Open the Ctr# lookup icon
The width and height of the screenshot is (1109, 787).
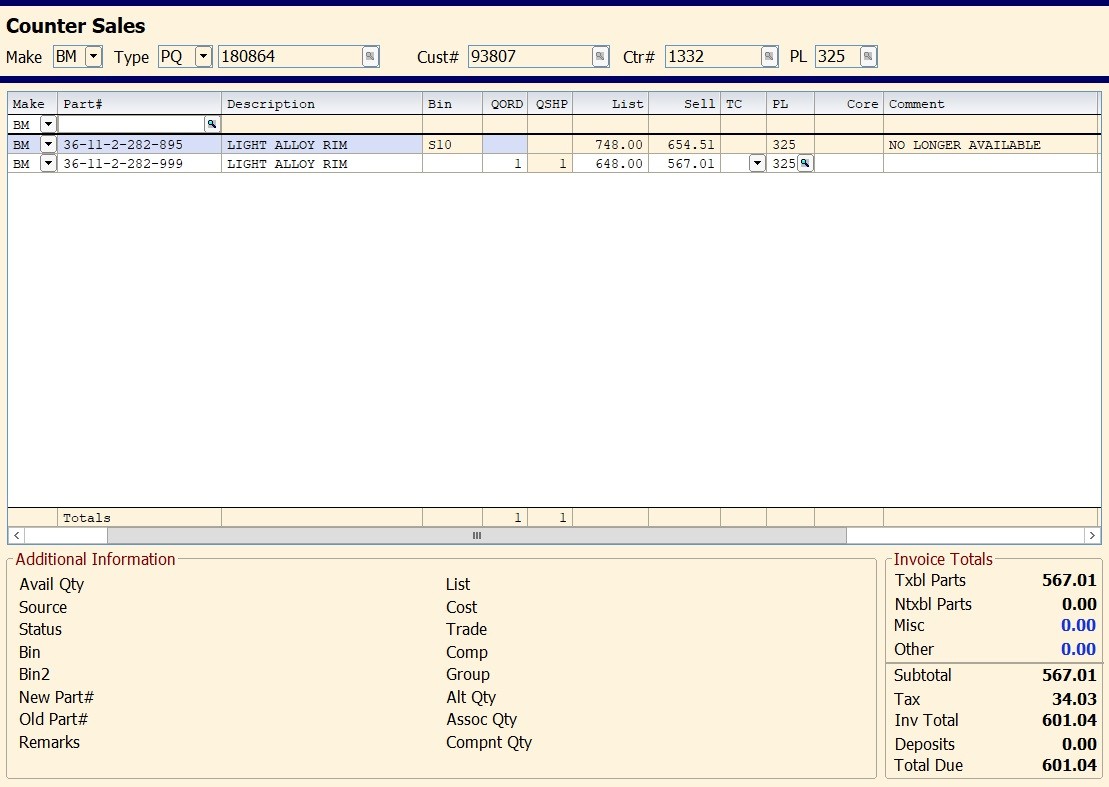(769, 57)
